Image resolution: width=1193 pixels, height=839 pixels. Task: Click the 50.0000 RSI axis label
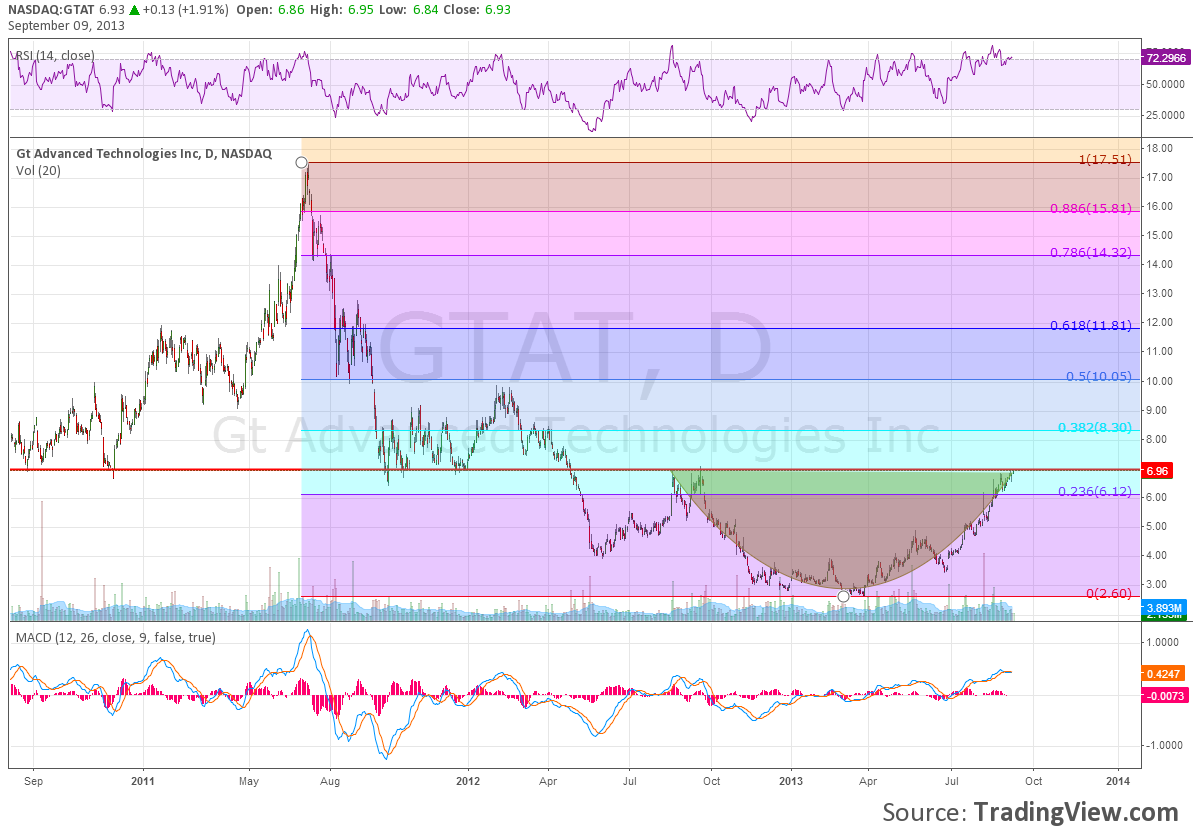[x=1166, y=84]
